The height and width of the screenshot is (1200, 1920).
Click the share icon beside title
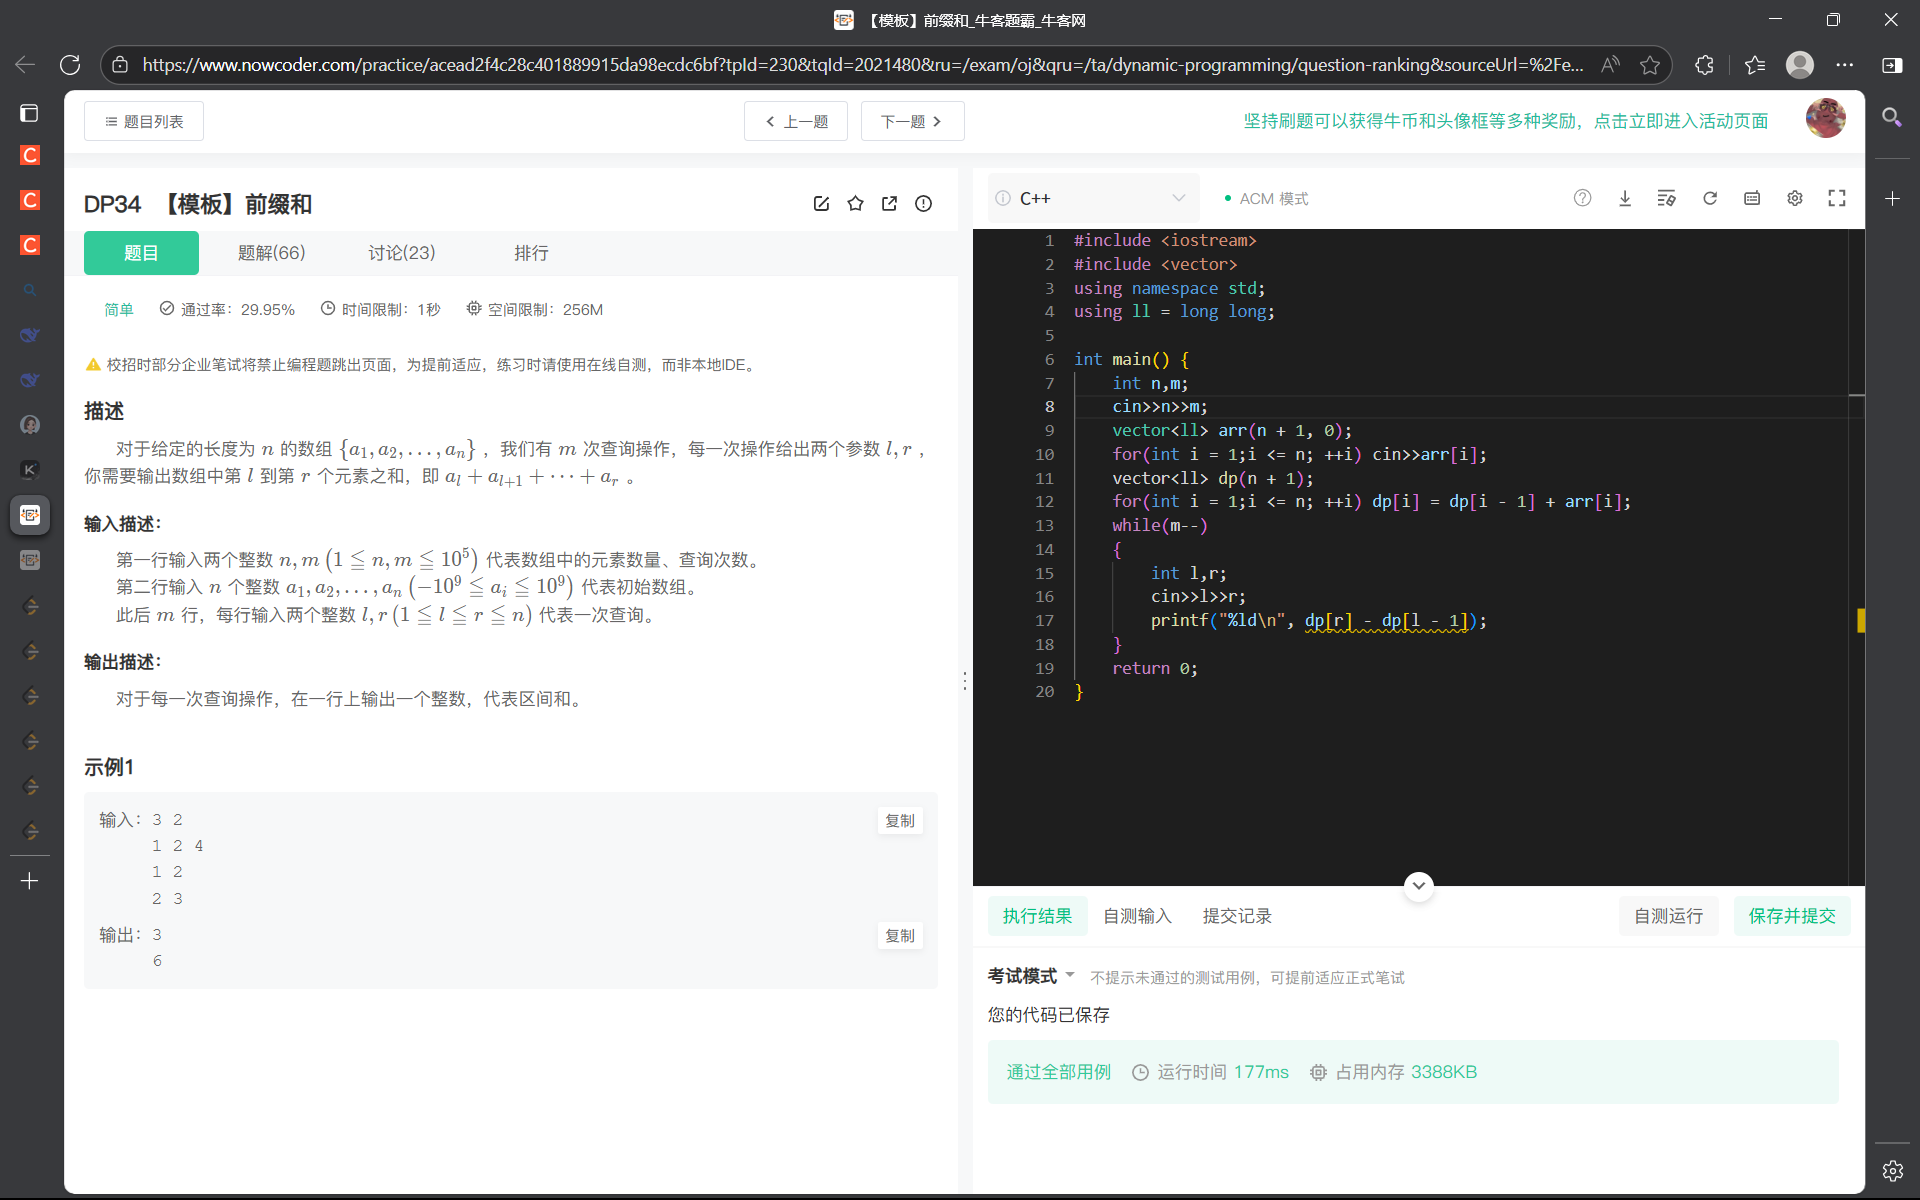[x=889, y=204]
